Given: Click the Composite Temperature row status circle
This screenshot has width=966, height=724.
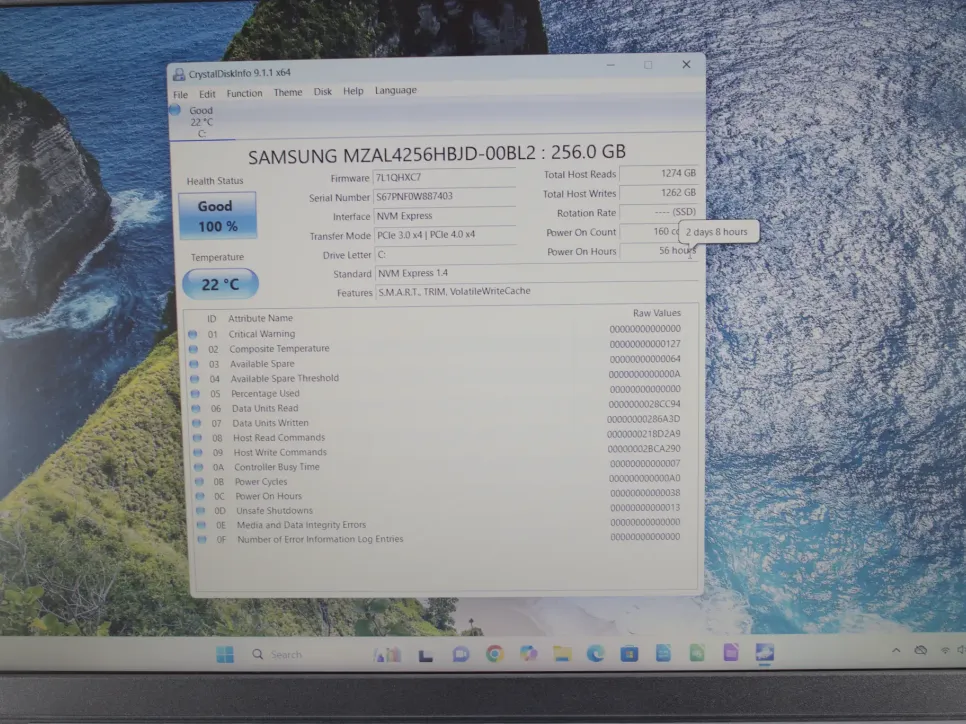Looking at the screenshot, I should (x=193, y=349).
